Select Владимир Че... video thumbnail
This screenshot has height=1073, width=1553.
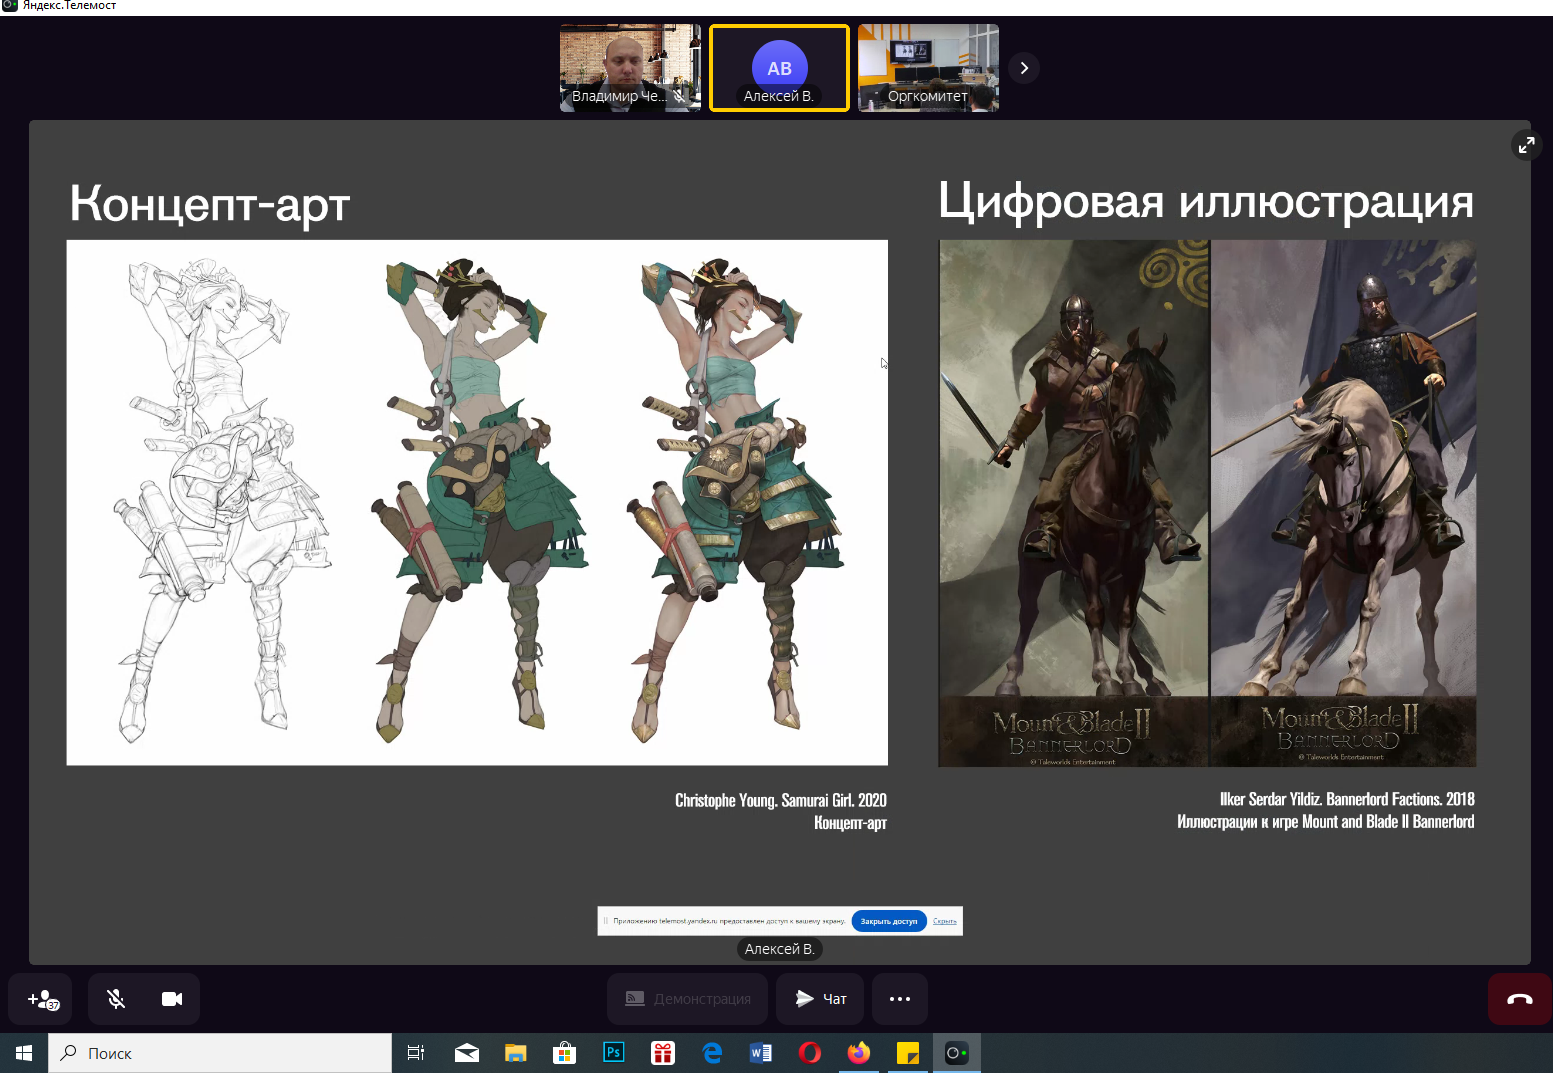click(630, 68)
